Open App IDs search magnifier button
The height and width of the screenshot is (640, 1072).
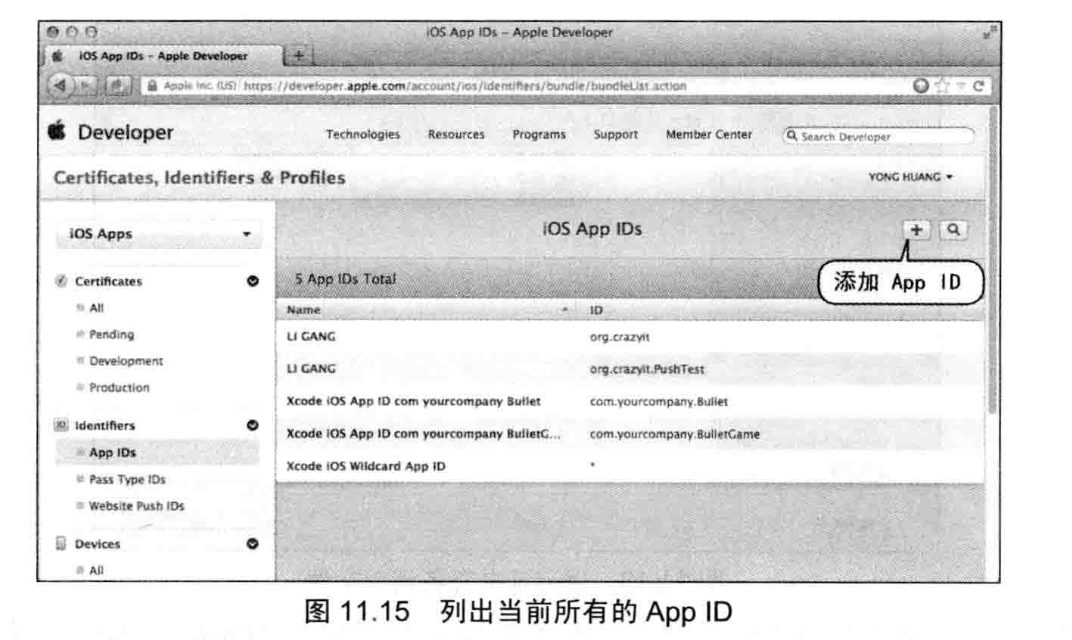click(x=953, y=230)
